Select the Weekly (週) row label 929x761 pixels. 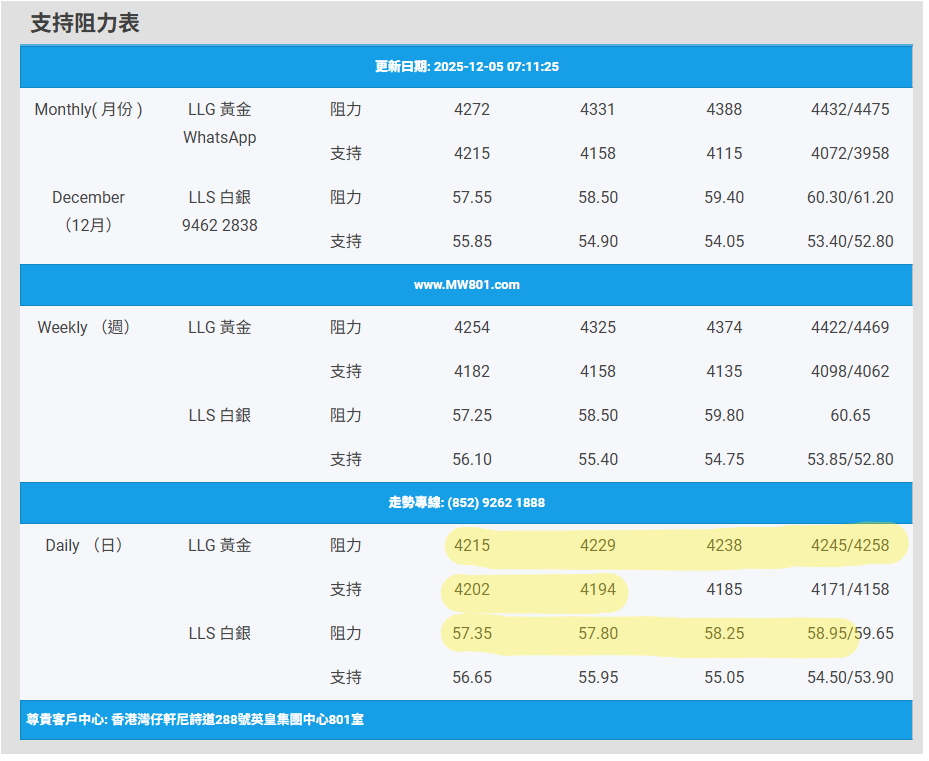(x=85, y=328)
